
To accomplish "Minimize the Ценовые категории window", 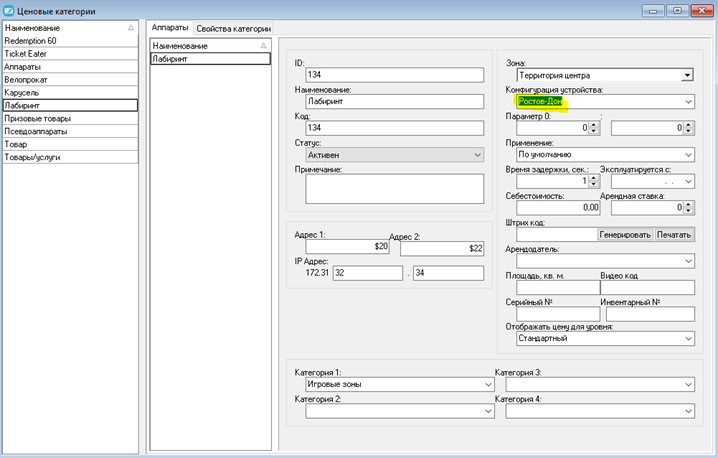I will [653, 11].
